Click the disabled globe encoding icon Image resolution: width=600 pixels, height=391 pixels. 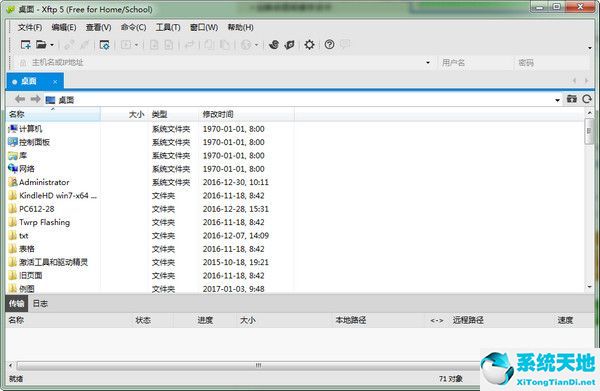[246, 45]
